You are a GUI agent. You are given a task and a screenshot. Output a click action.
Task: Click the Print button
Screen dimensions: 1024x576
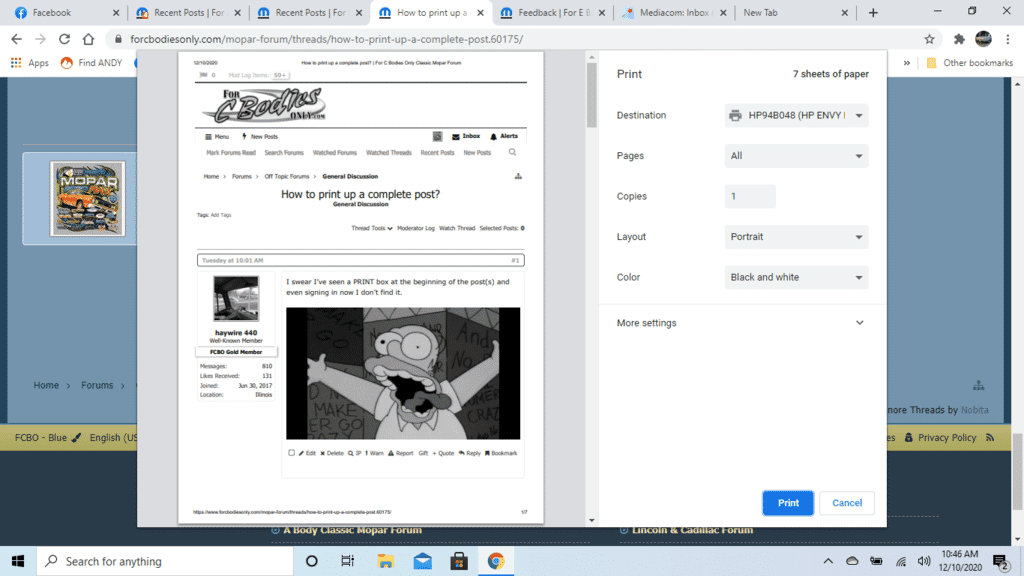click(x=787, y=503)
